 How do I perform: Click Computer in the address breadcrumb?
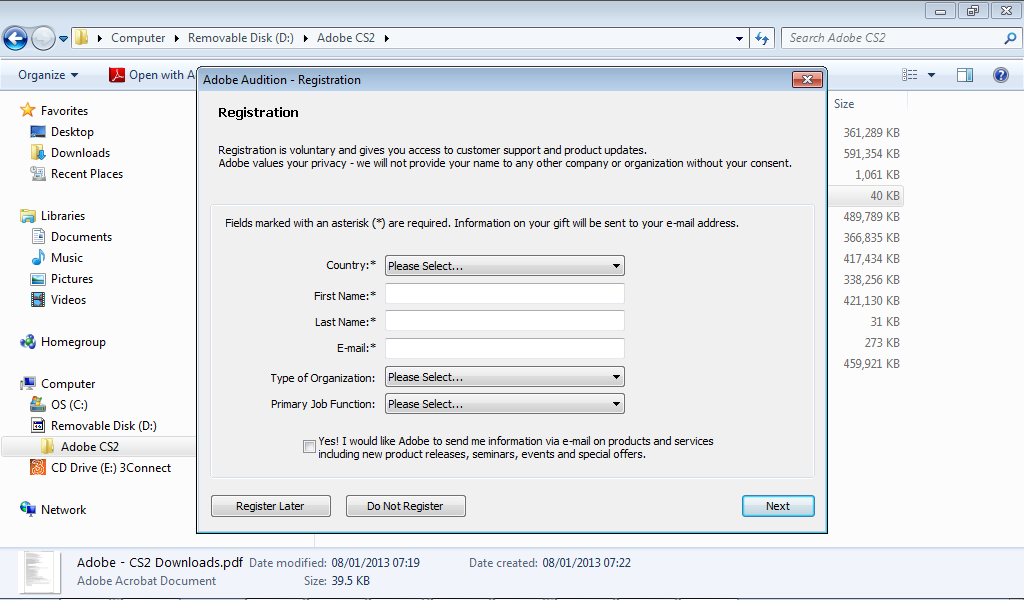(138, 39)
